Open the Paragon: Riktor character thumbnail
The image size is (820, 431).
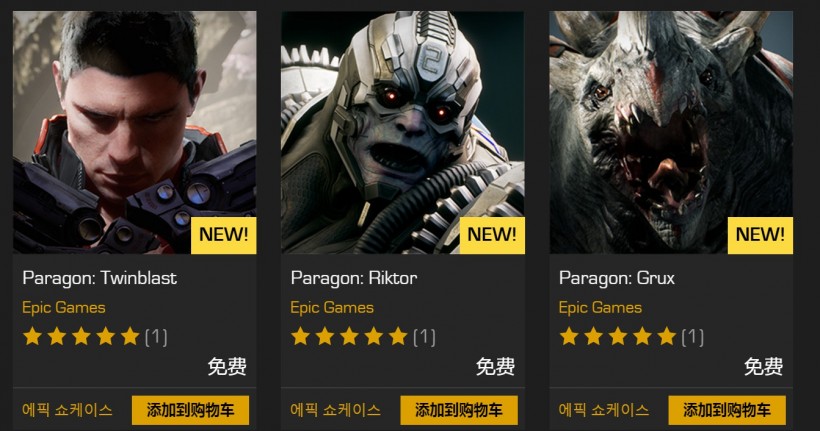(403, 133)
